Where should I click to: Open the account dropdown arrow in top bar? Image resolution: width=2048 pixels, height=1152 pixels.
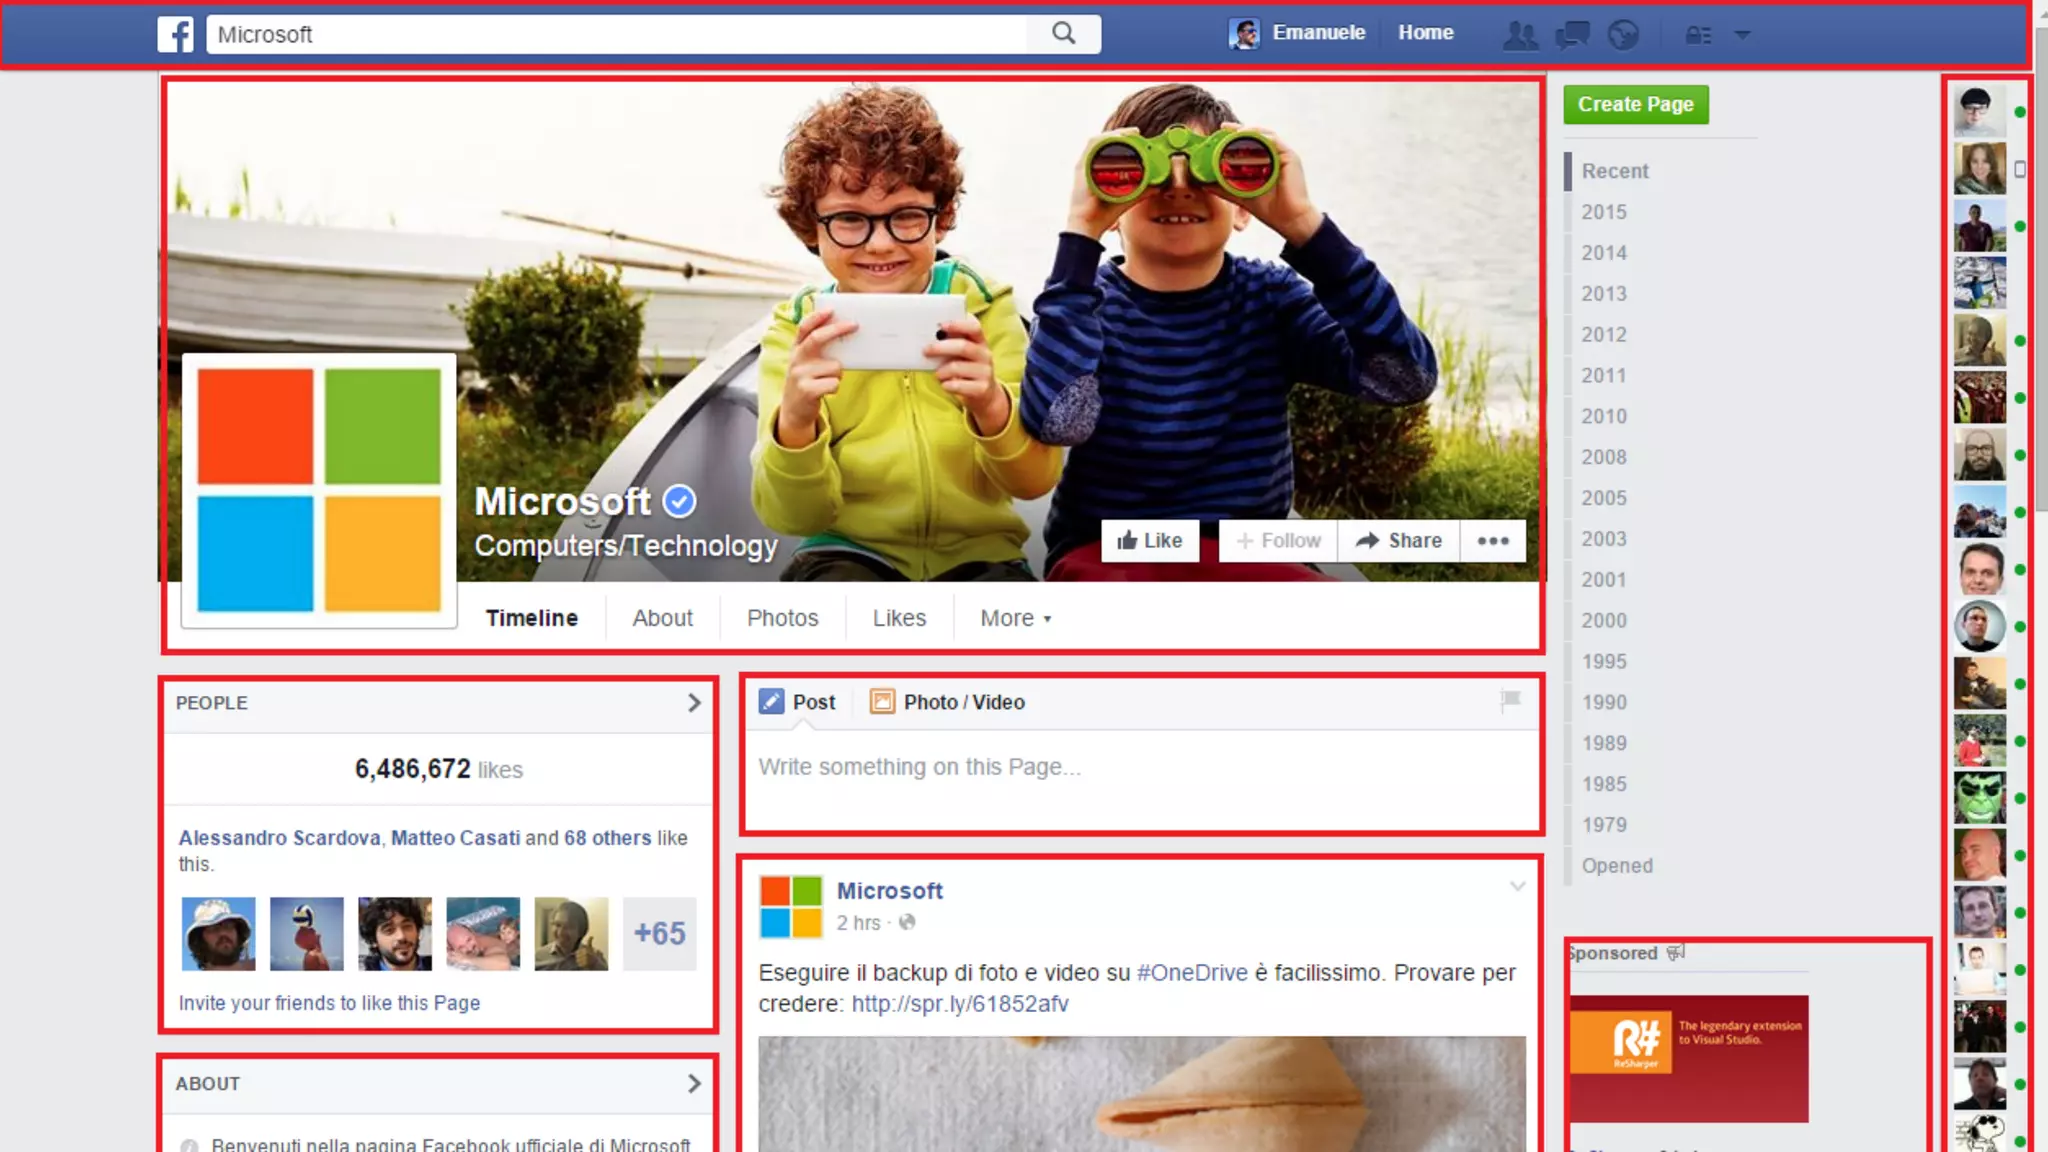click(x=1742, y=35)
